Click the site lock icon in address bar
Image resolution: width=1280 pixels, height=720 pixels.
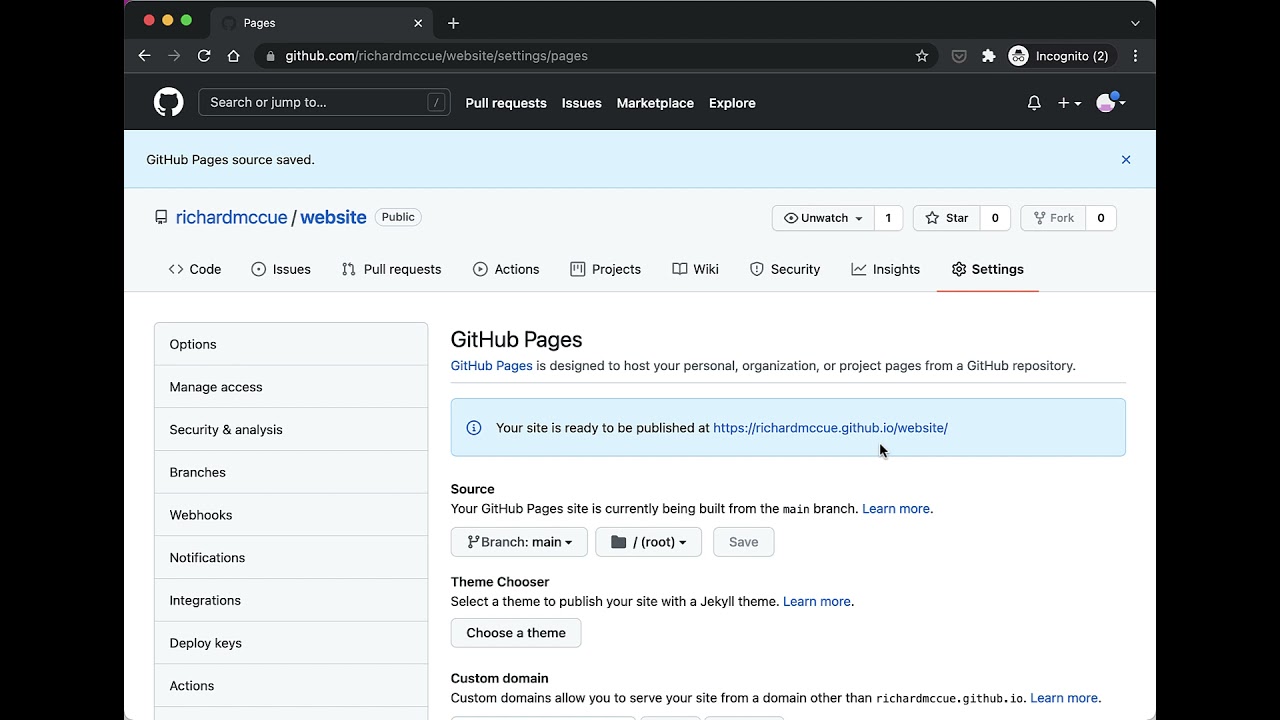270,56
